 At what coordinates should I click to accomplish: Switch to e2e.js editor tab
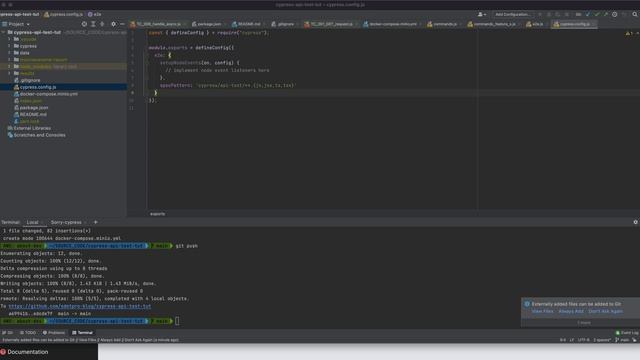pos(535,24)
